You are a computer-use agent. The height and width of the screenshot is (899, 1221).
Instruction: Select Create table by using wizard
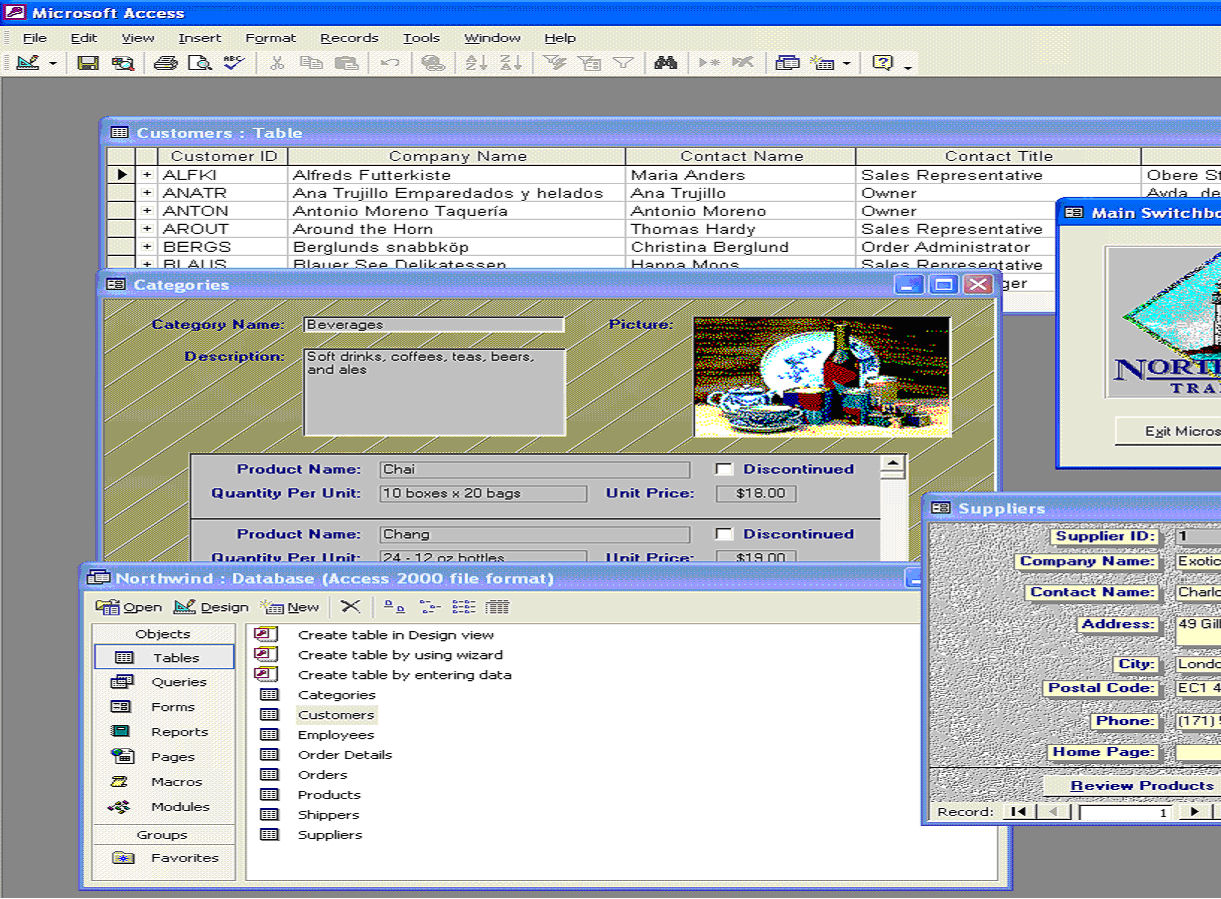click(x=400, y=655)
